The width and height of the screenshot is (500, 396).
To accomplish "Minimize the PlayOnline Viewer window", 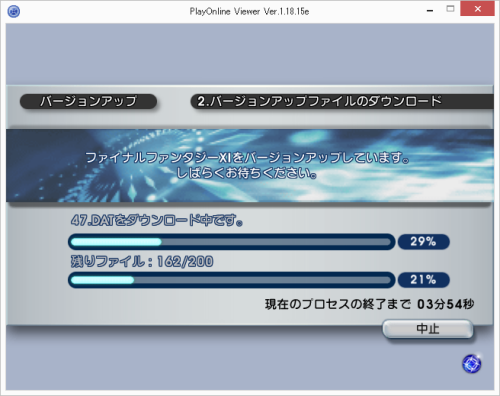I will click(430, 11).
